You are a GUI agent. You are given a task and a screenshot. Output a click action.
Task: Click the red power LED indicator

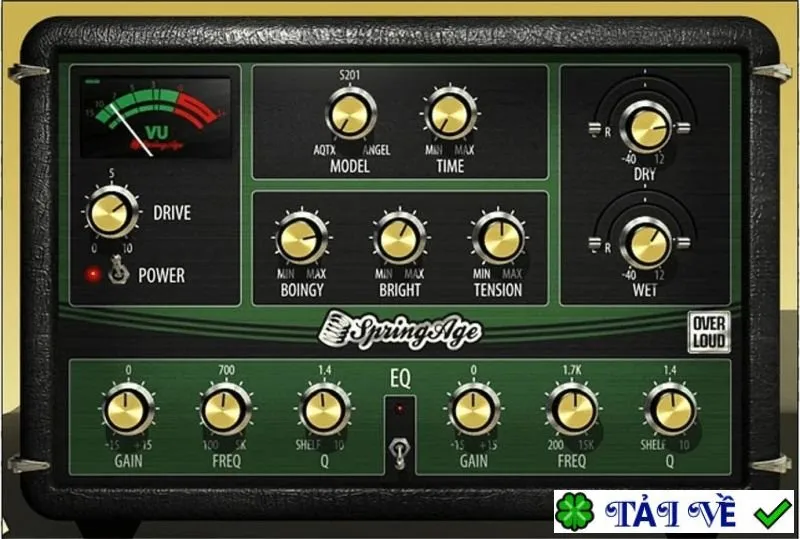(x=93, y=275)
